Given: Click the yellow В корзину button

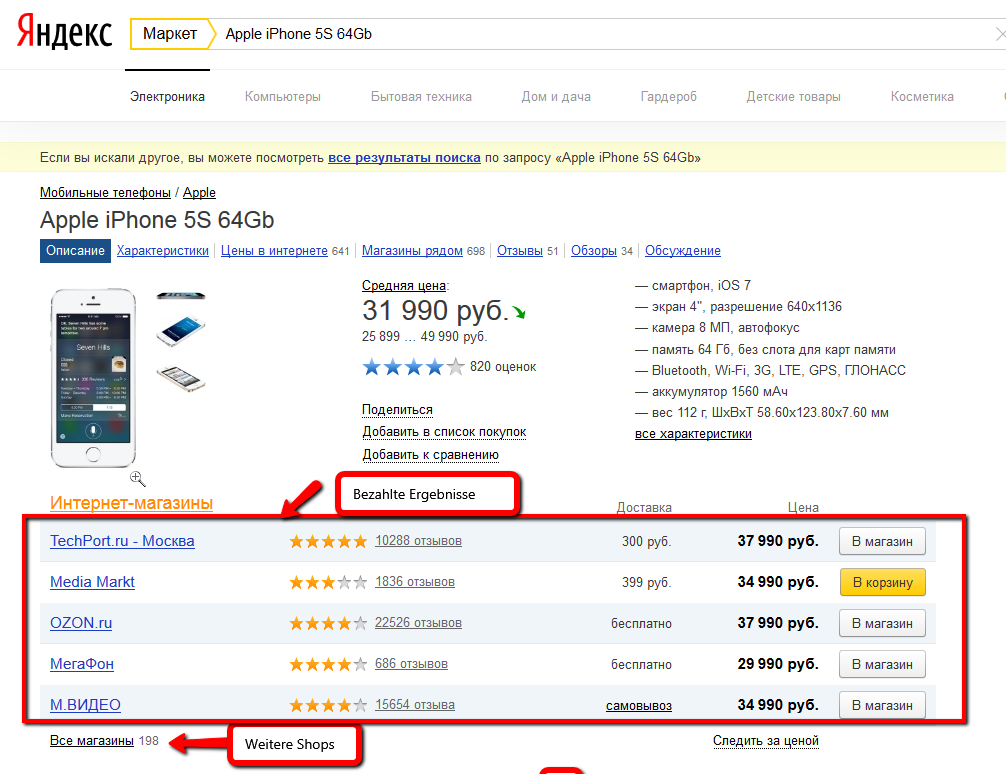Looking at the screenshot, I should point(882,583).
